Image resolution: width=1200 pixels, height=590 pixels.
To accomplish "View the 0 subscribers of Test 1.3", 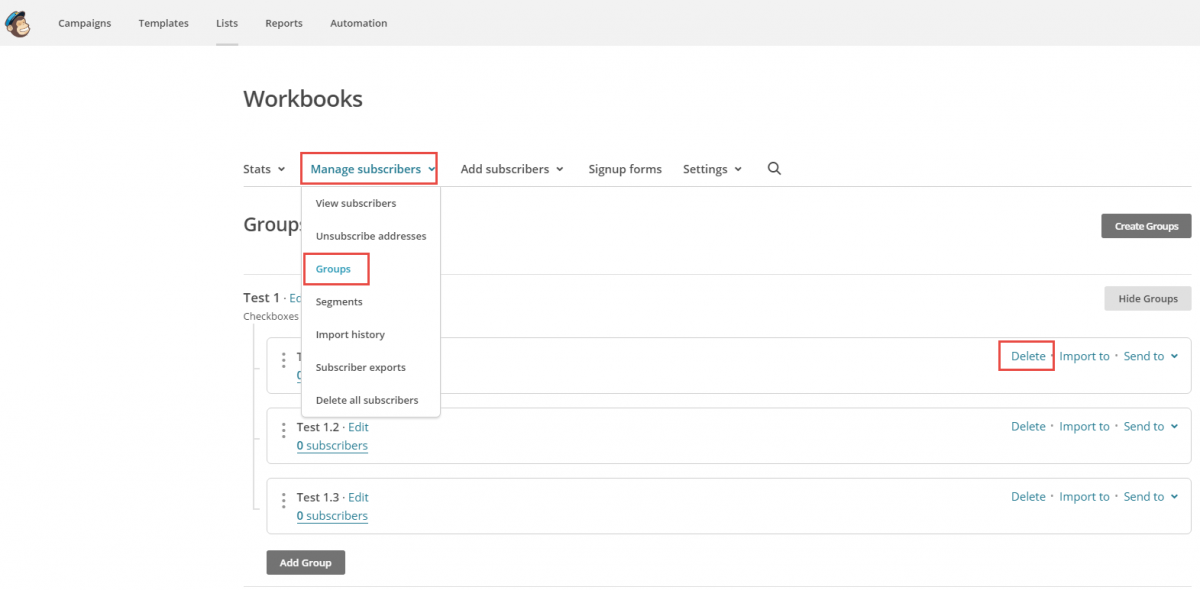I will [332, 516].
